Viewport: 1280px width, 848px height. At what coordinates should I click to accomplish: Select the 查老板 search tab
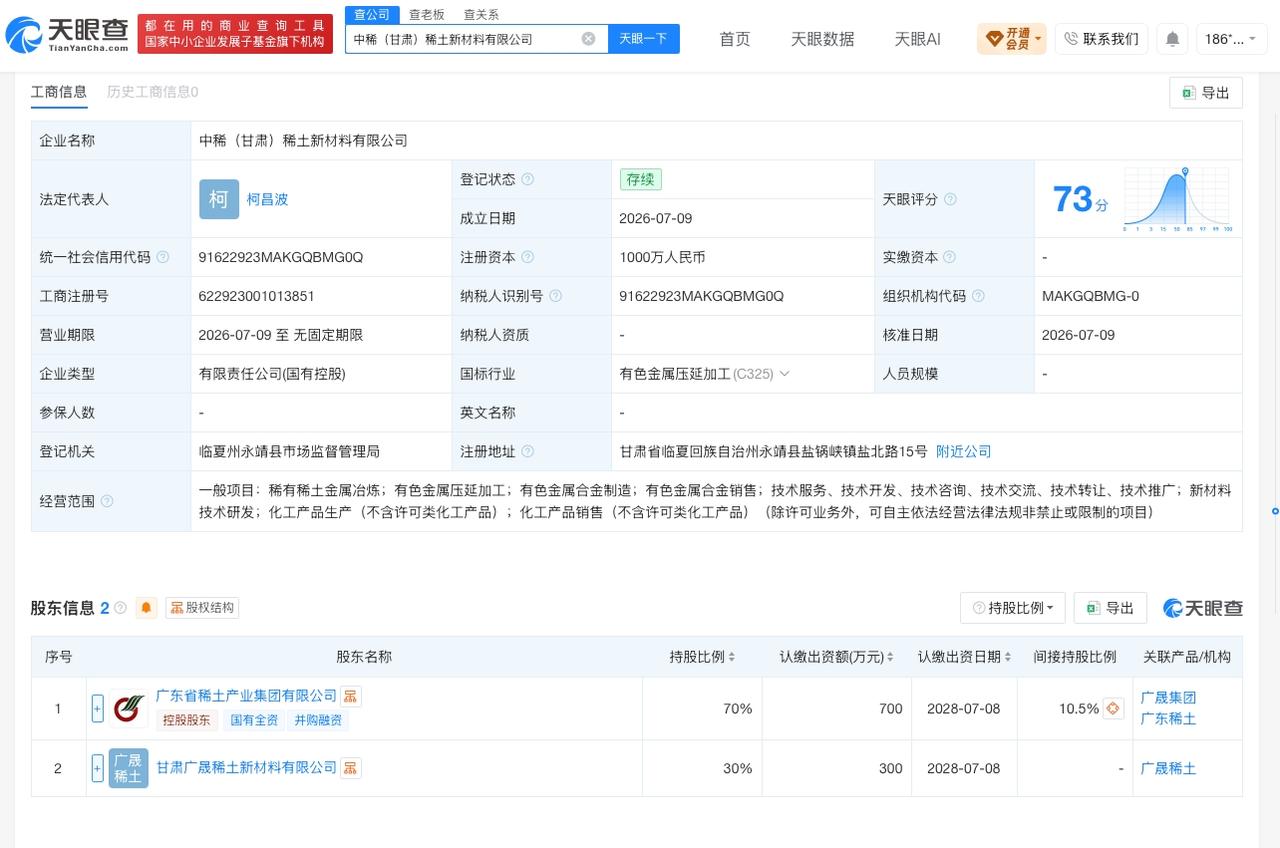point(426,14)
